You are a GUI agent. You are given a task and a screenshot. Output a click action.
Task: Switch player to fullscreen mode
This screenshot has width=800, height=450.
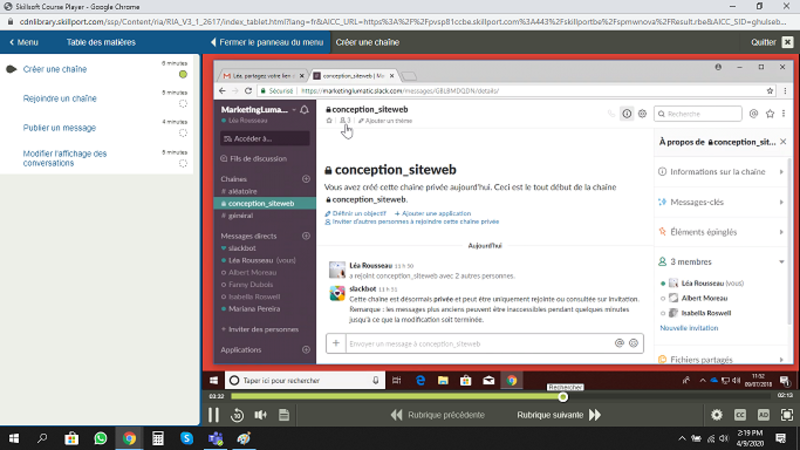pos(787,415)
